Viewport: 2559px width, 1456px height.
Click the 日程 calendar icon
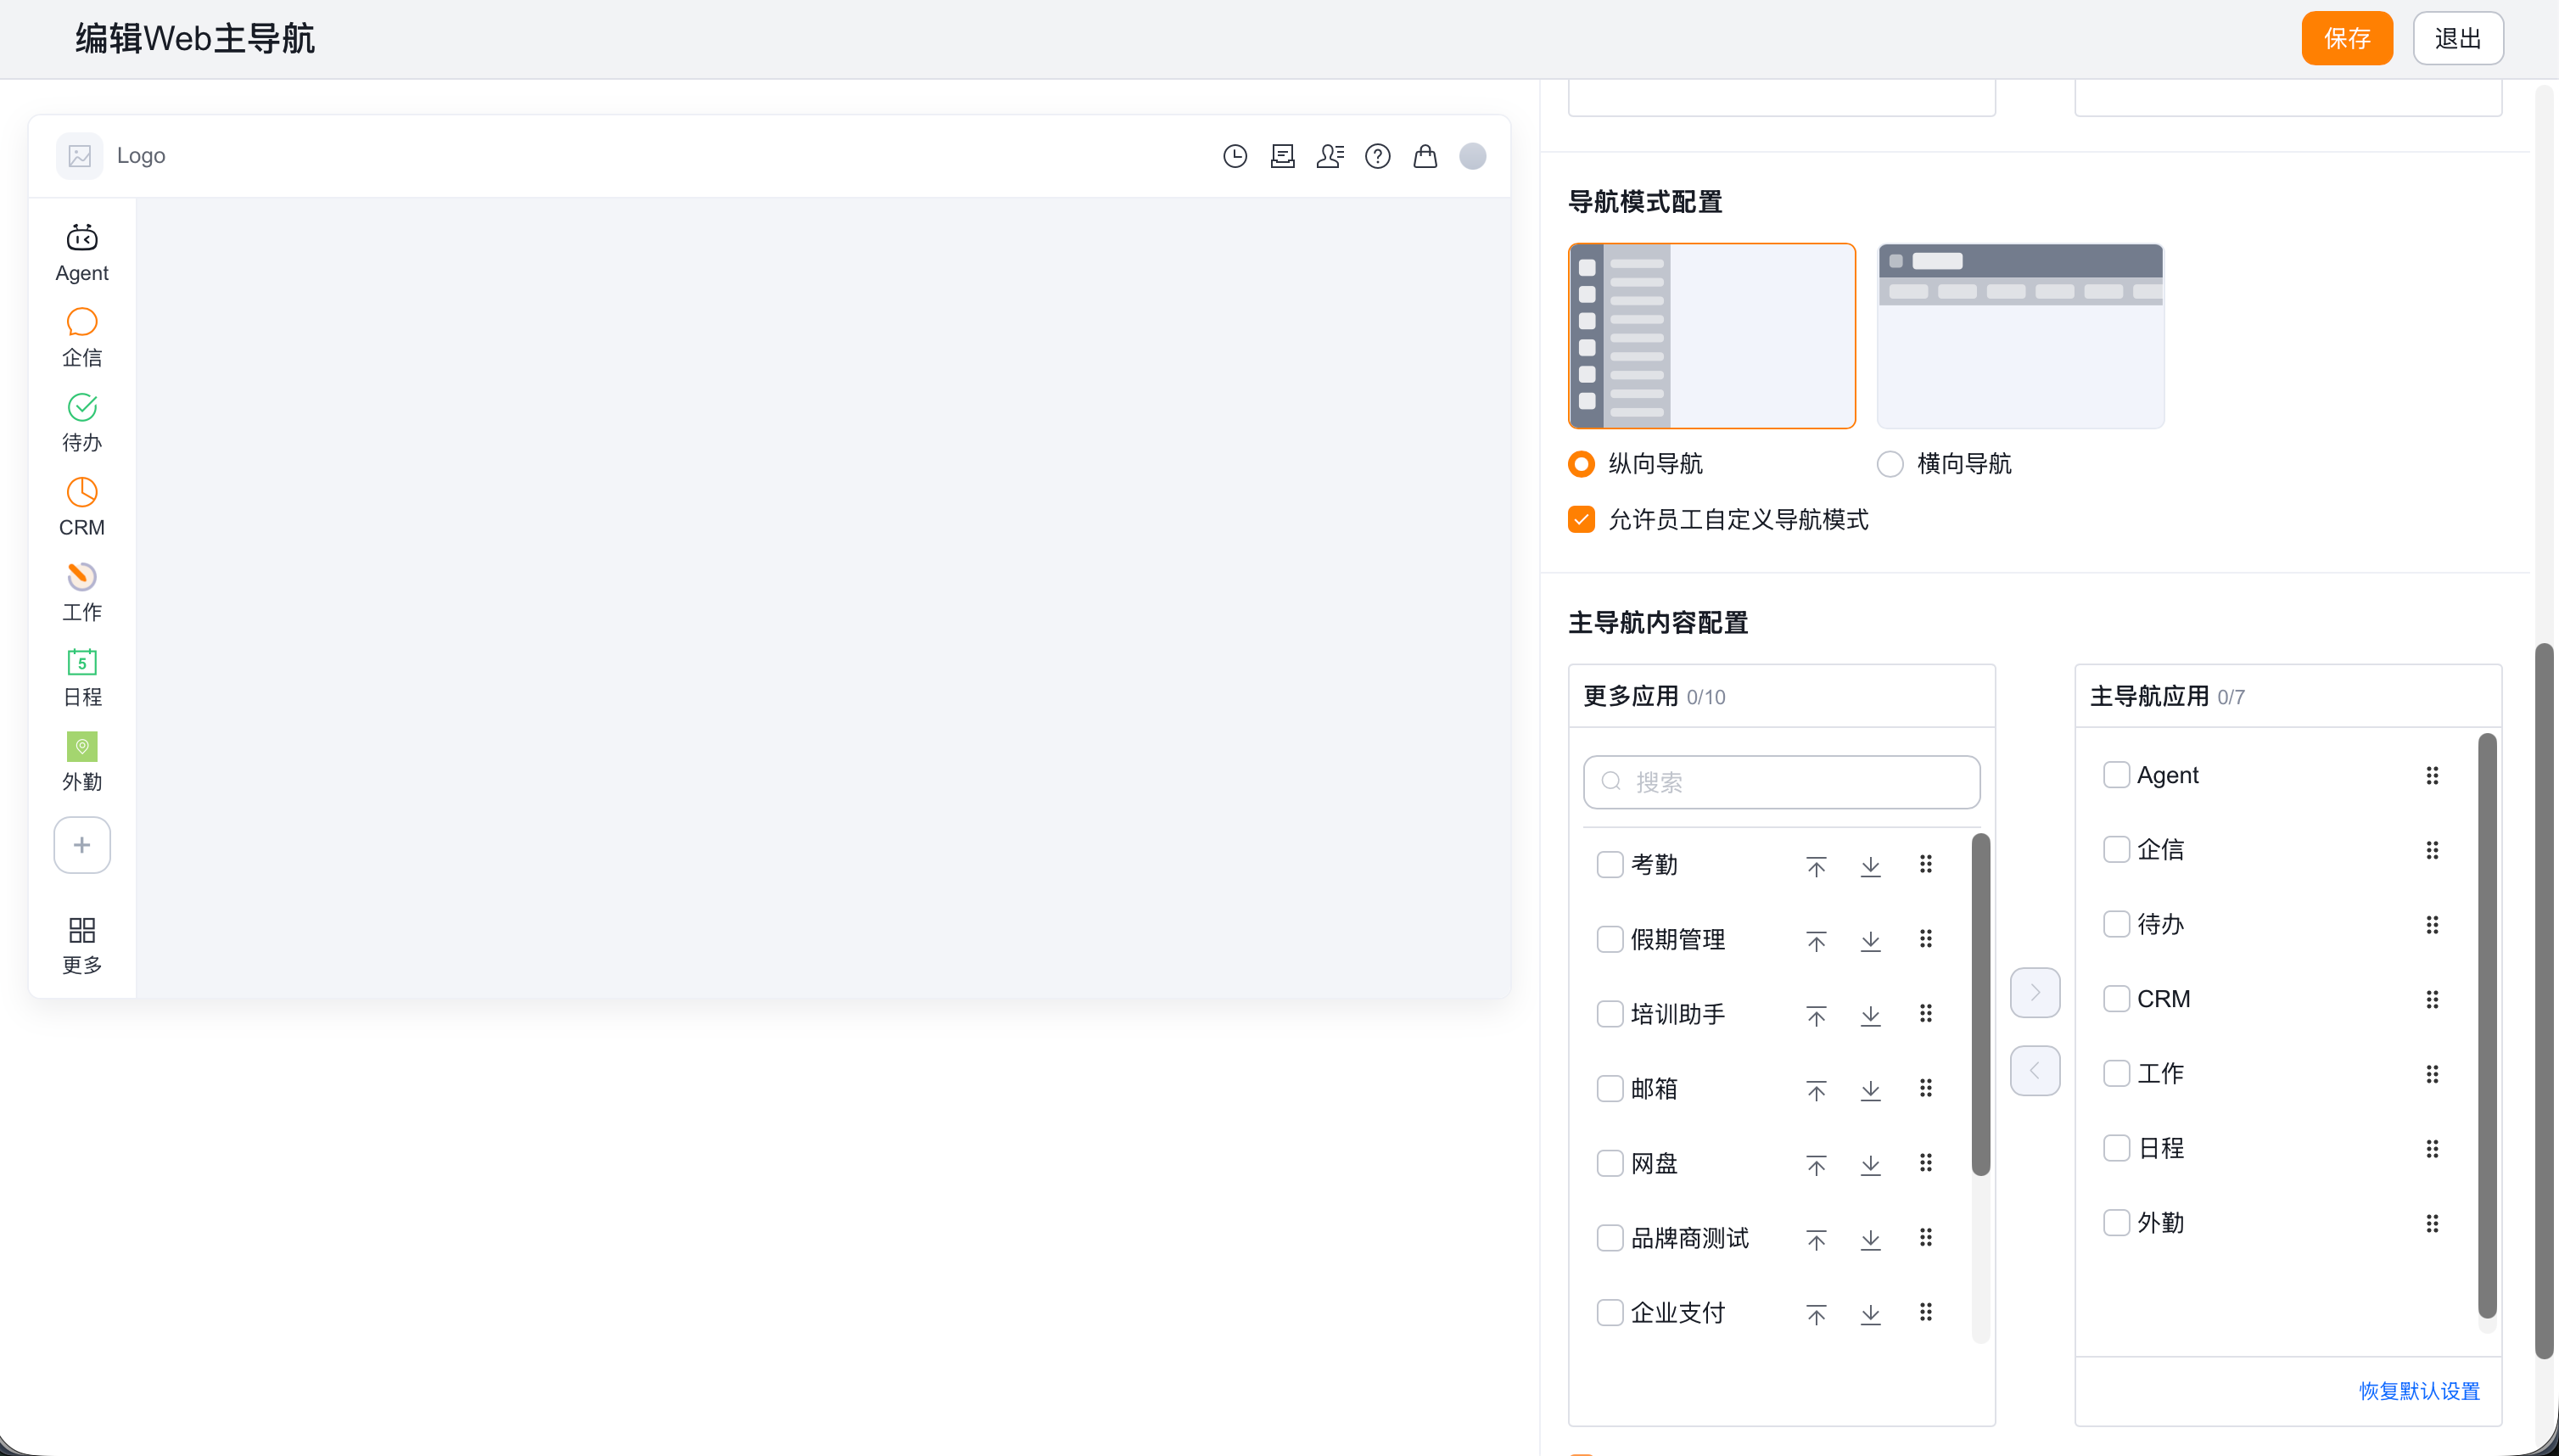[82, 661]
